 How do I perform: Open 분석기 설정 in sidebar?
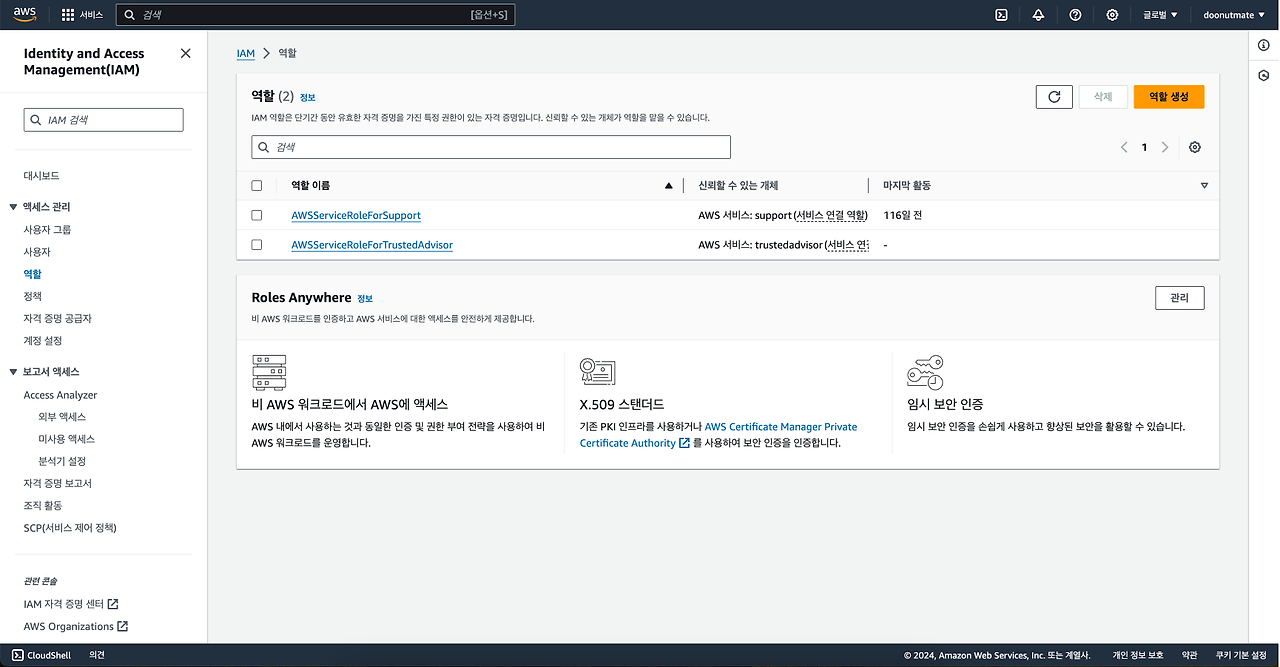click(x=62, y=461)
